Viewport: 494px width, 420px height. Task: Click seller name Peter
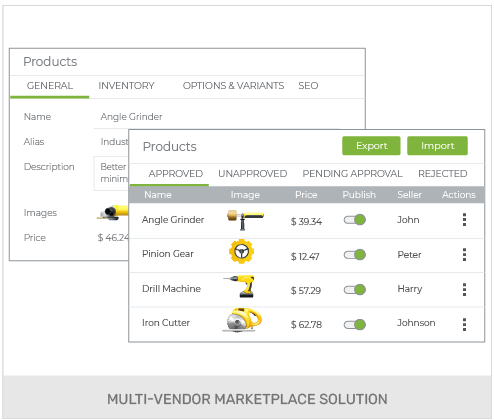(409, 255)
